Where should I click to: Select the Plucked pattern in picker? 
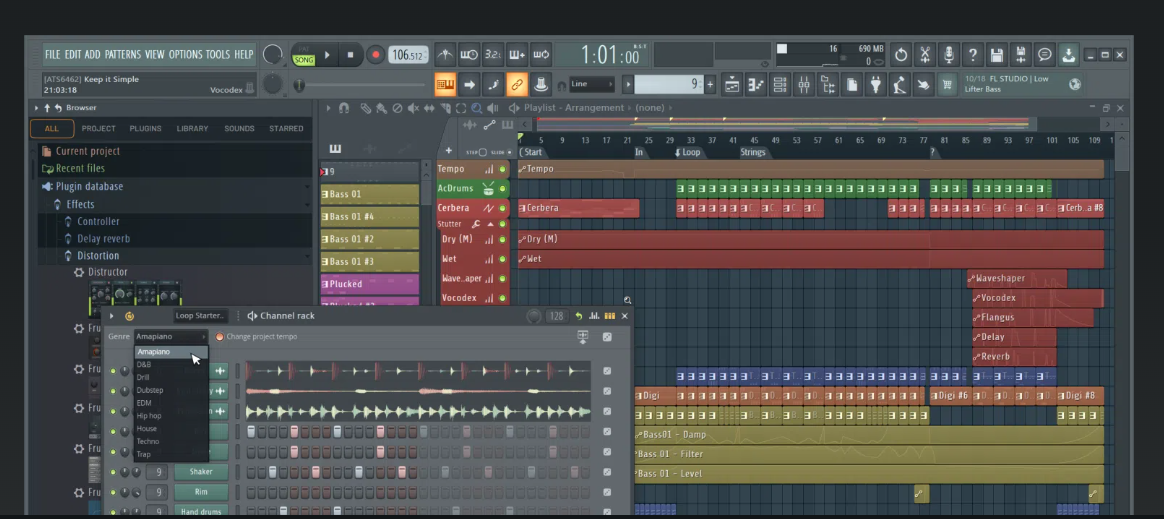pyautogui.click(x=370, y=284)
